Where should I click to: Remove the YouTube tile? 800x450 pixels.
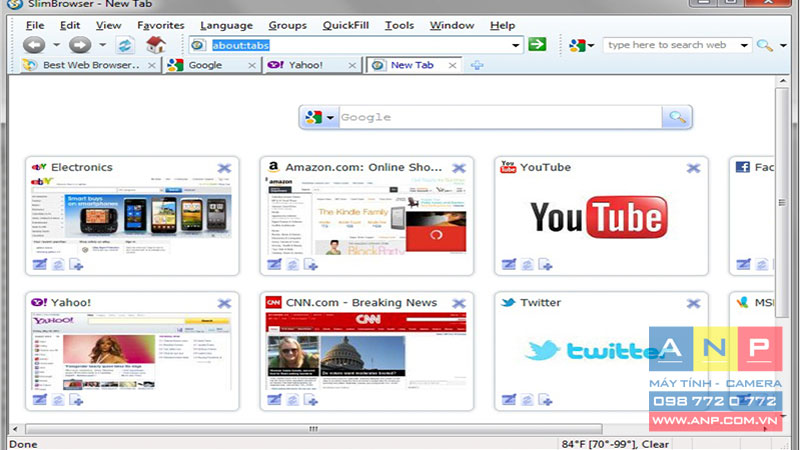click(x=693, y=168)
